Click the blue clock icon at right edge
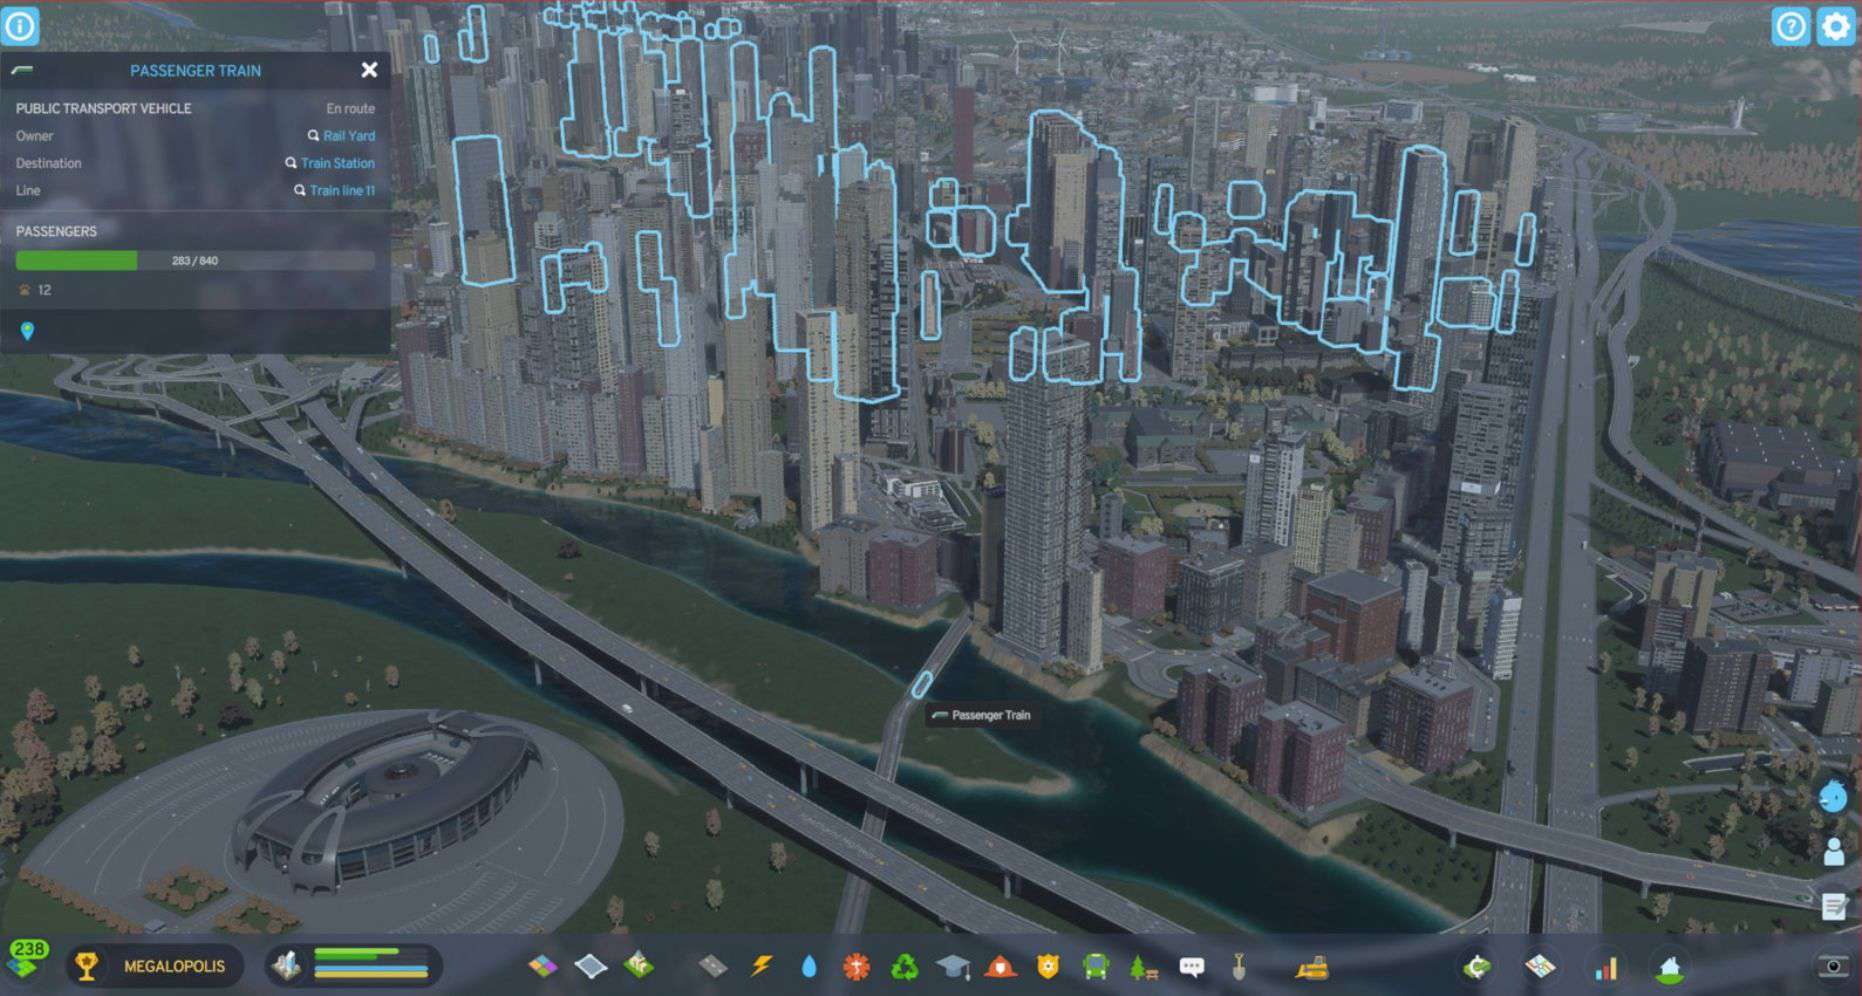Viewport: 1862px width, 996px height. [1833, 796]
